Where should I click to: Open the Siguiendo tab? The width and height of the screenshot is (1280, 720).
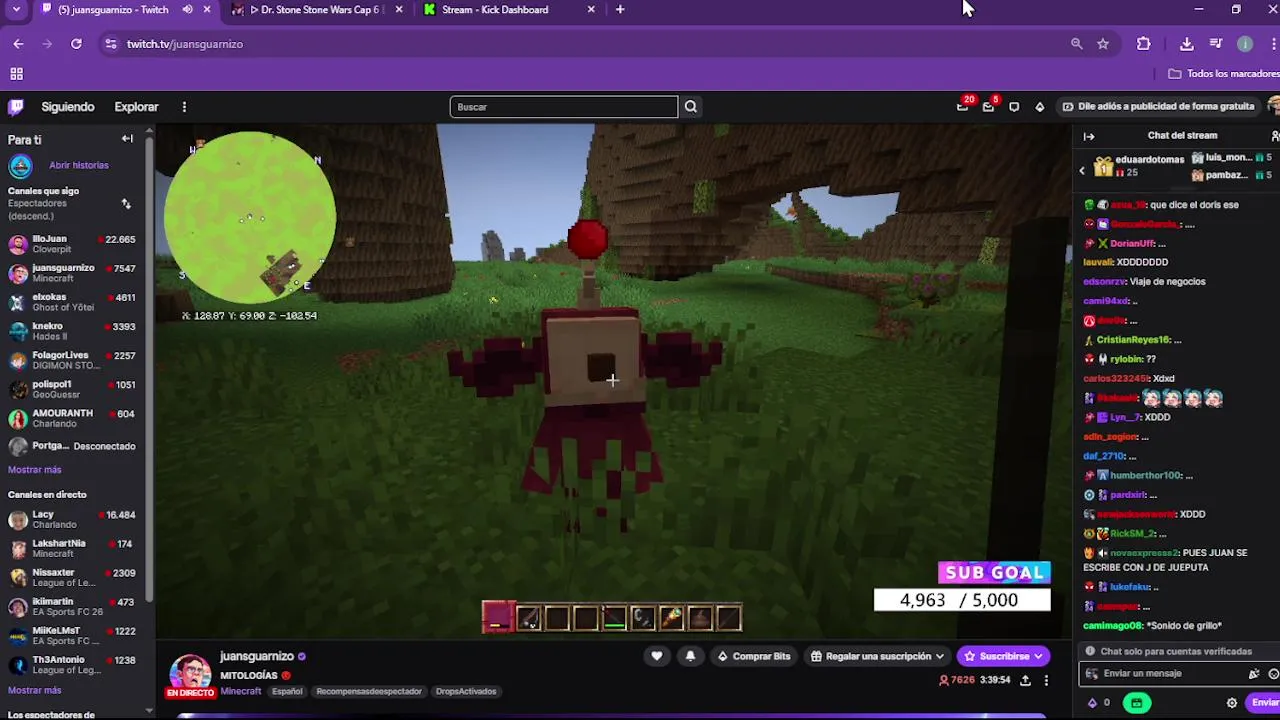[68, 107]
